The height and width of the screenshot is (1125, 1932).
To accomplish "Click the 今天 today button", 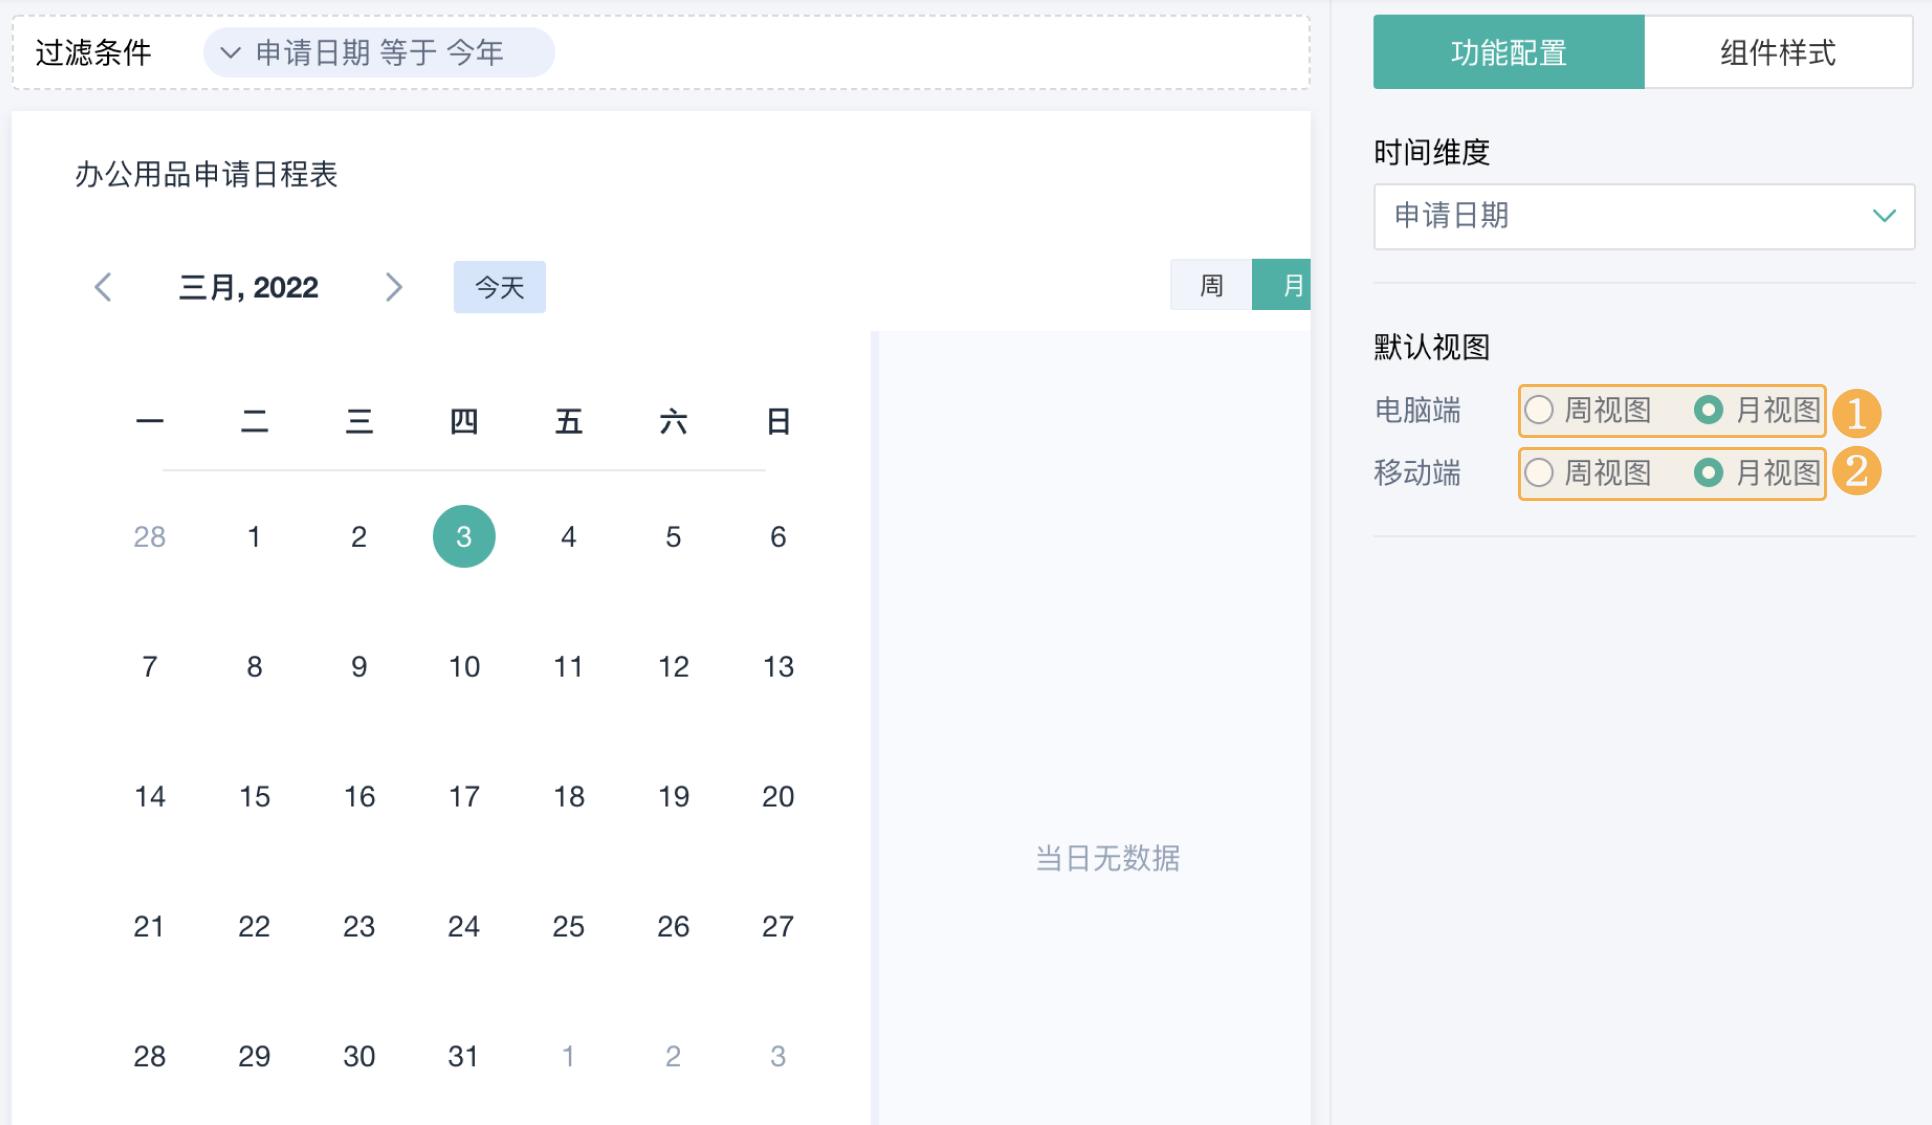I will (499, 287).
